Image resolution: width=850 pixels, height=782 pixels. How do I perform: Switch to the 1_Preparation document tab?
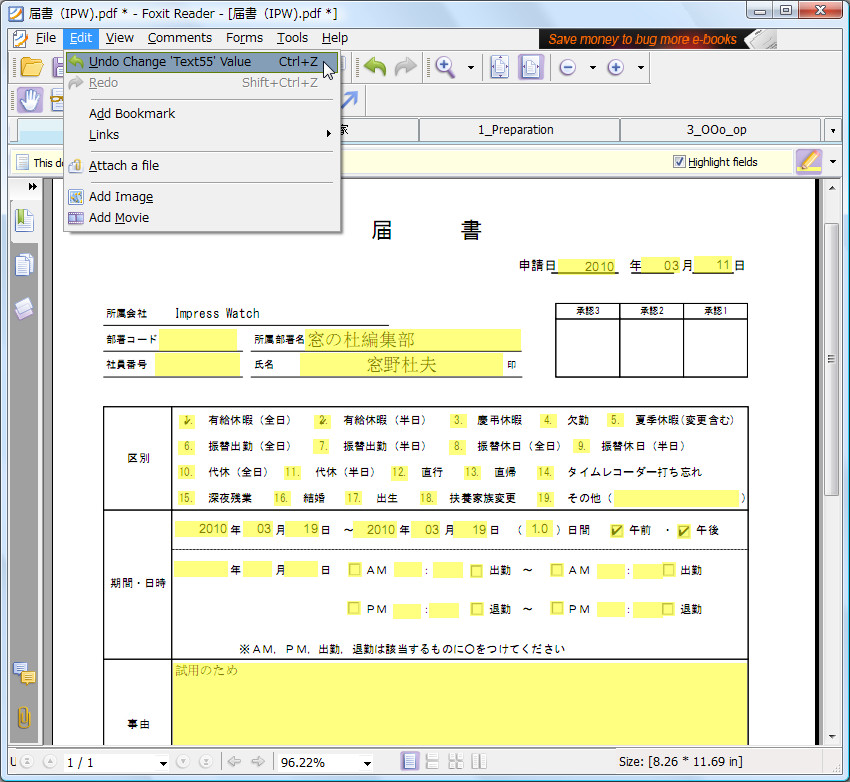(518, 130)
